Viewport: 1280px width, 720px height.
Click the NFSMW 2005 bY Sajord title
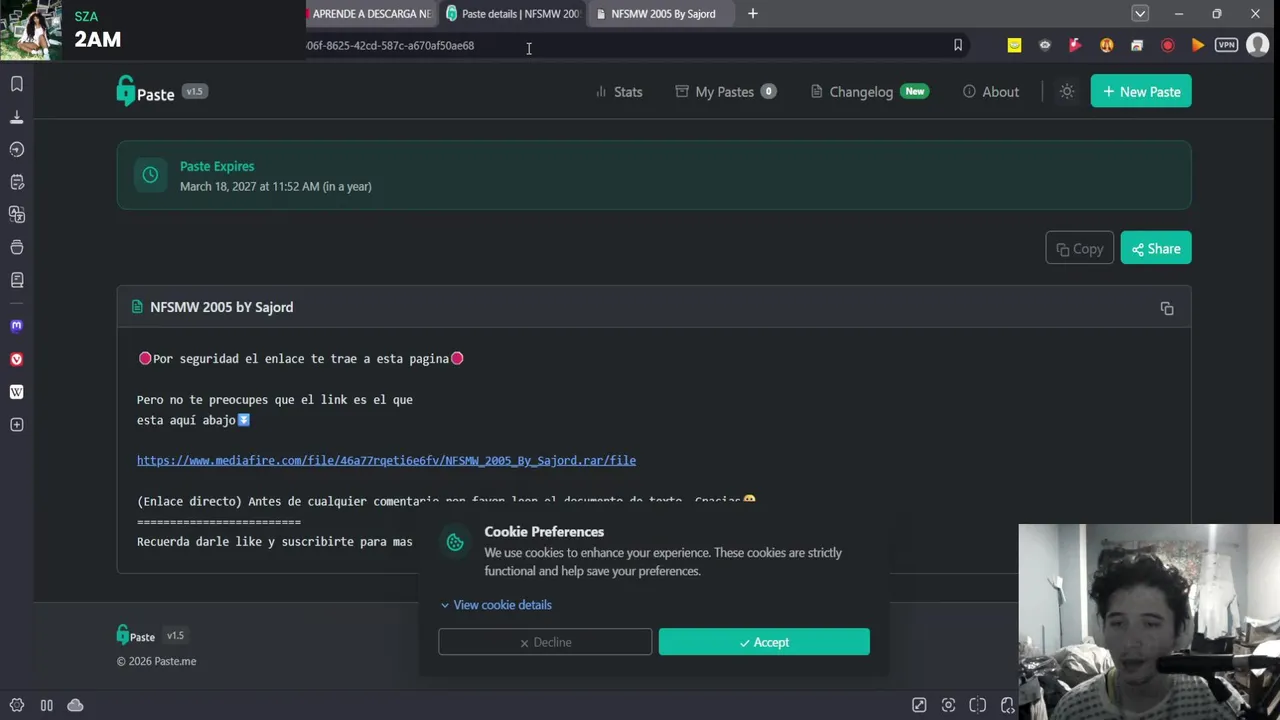[x=221, y=307]
